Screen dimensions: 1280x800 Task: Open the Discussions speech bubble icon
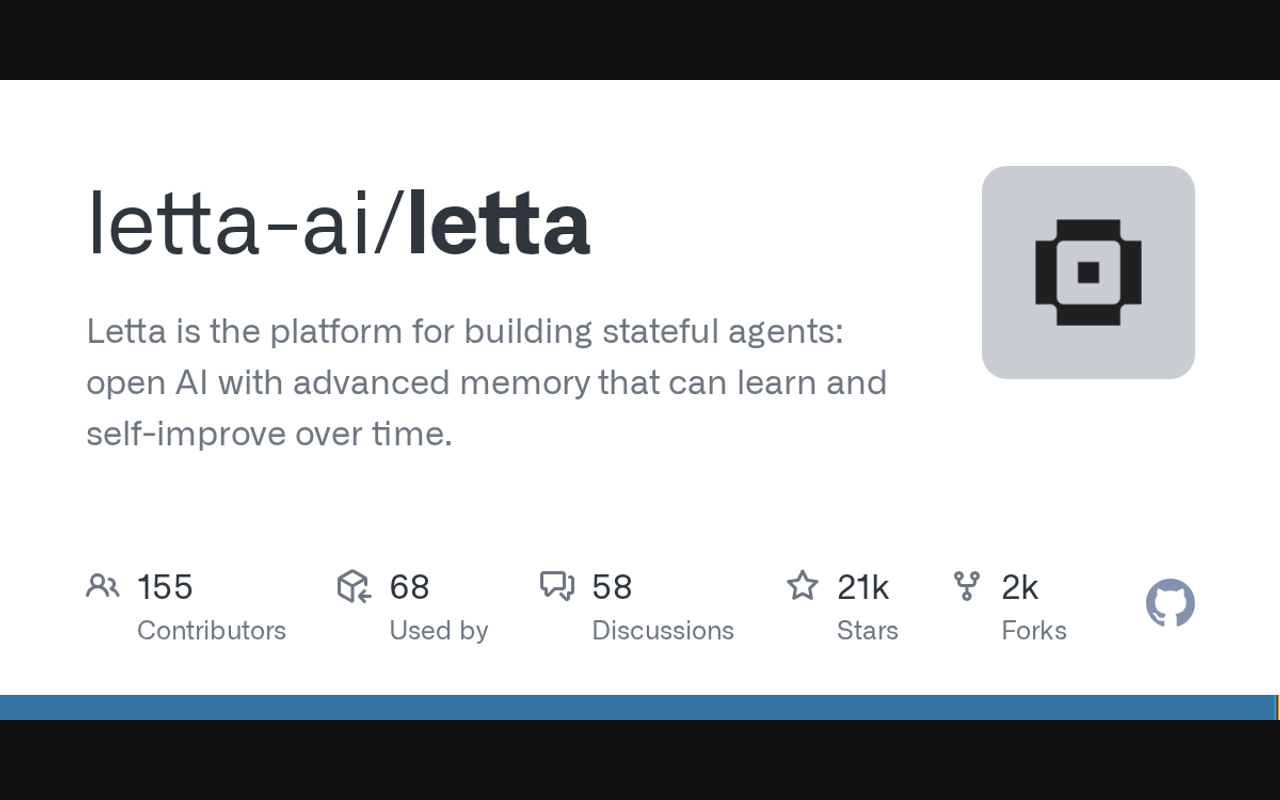(557, 586)
